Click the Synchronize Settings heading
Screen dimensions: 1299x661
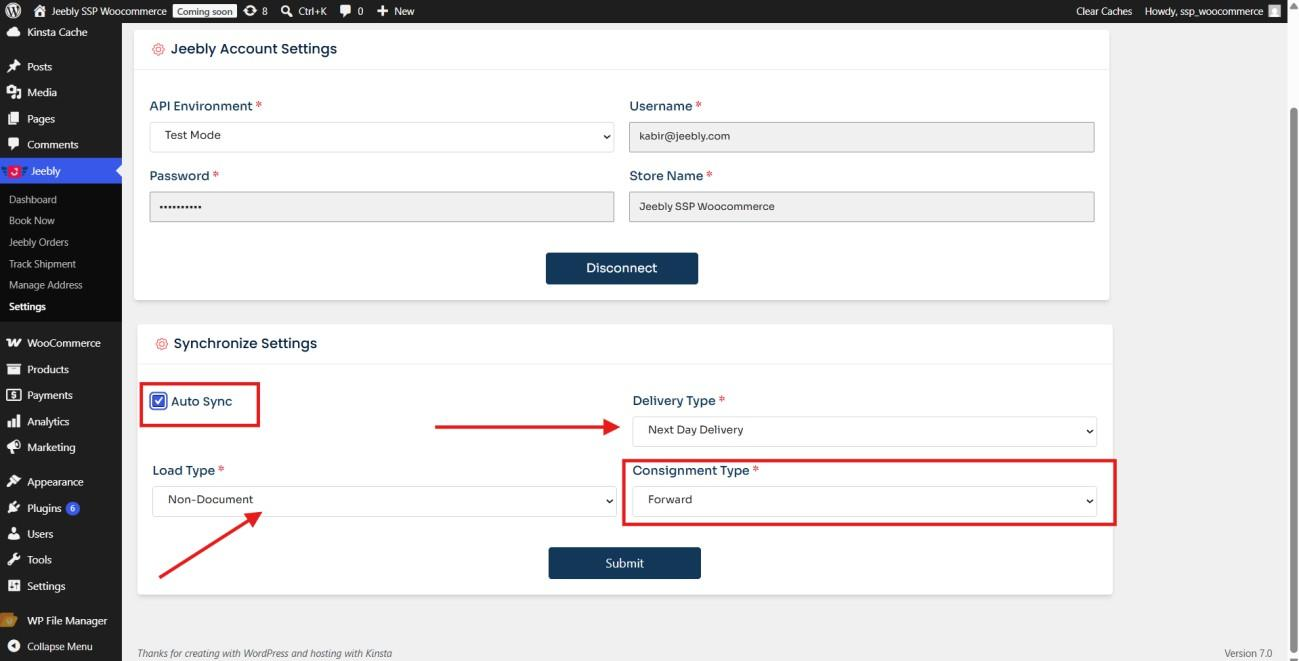pos(245,343)
